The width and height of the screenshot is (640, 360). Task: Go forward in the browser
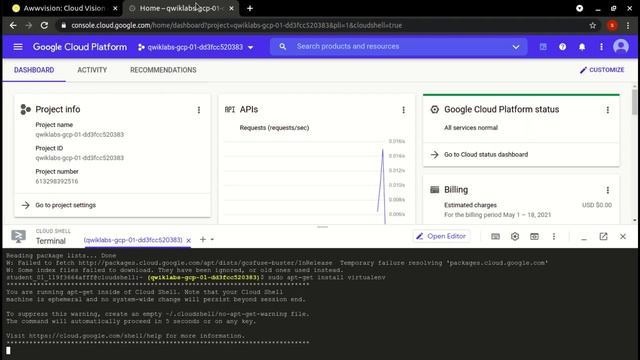(x=29, y=25)
